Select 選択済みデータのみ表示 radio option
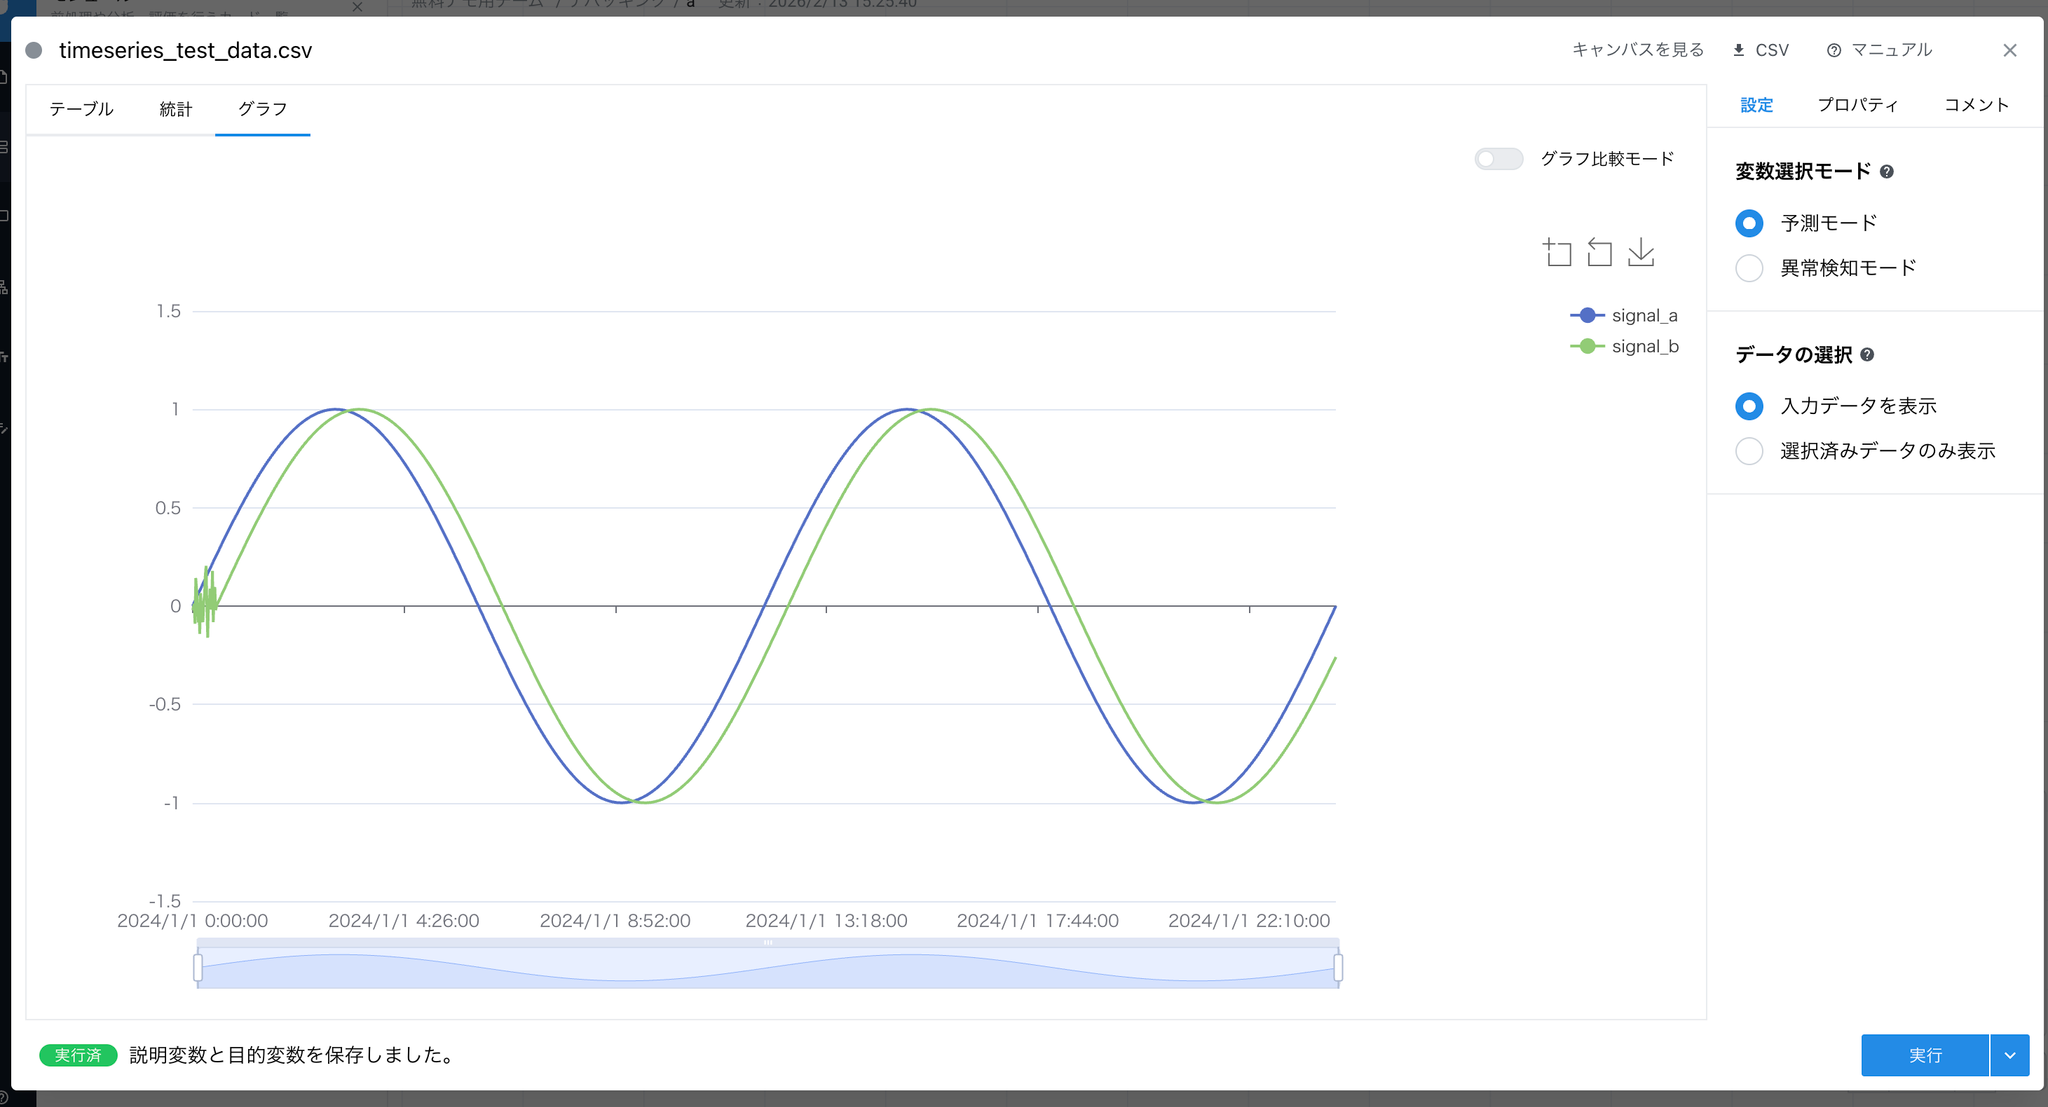 pos(1749,451)
